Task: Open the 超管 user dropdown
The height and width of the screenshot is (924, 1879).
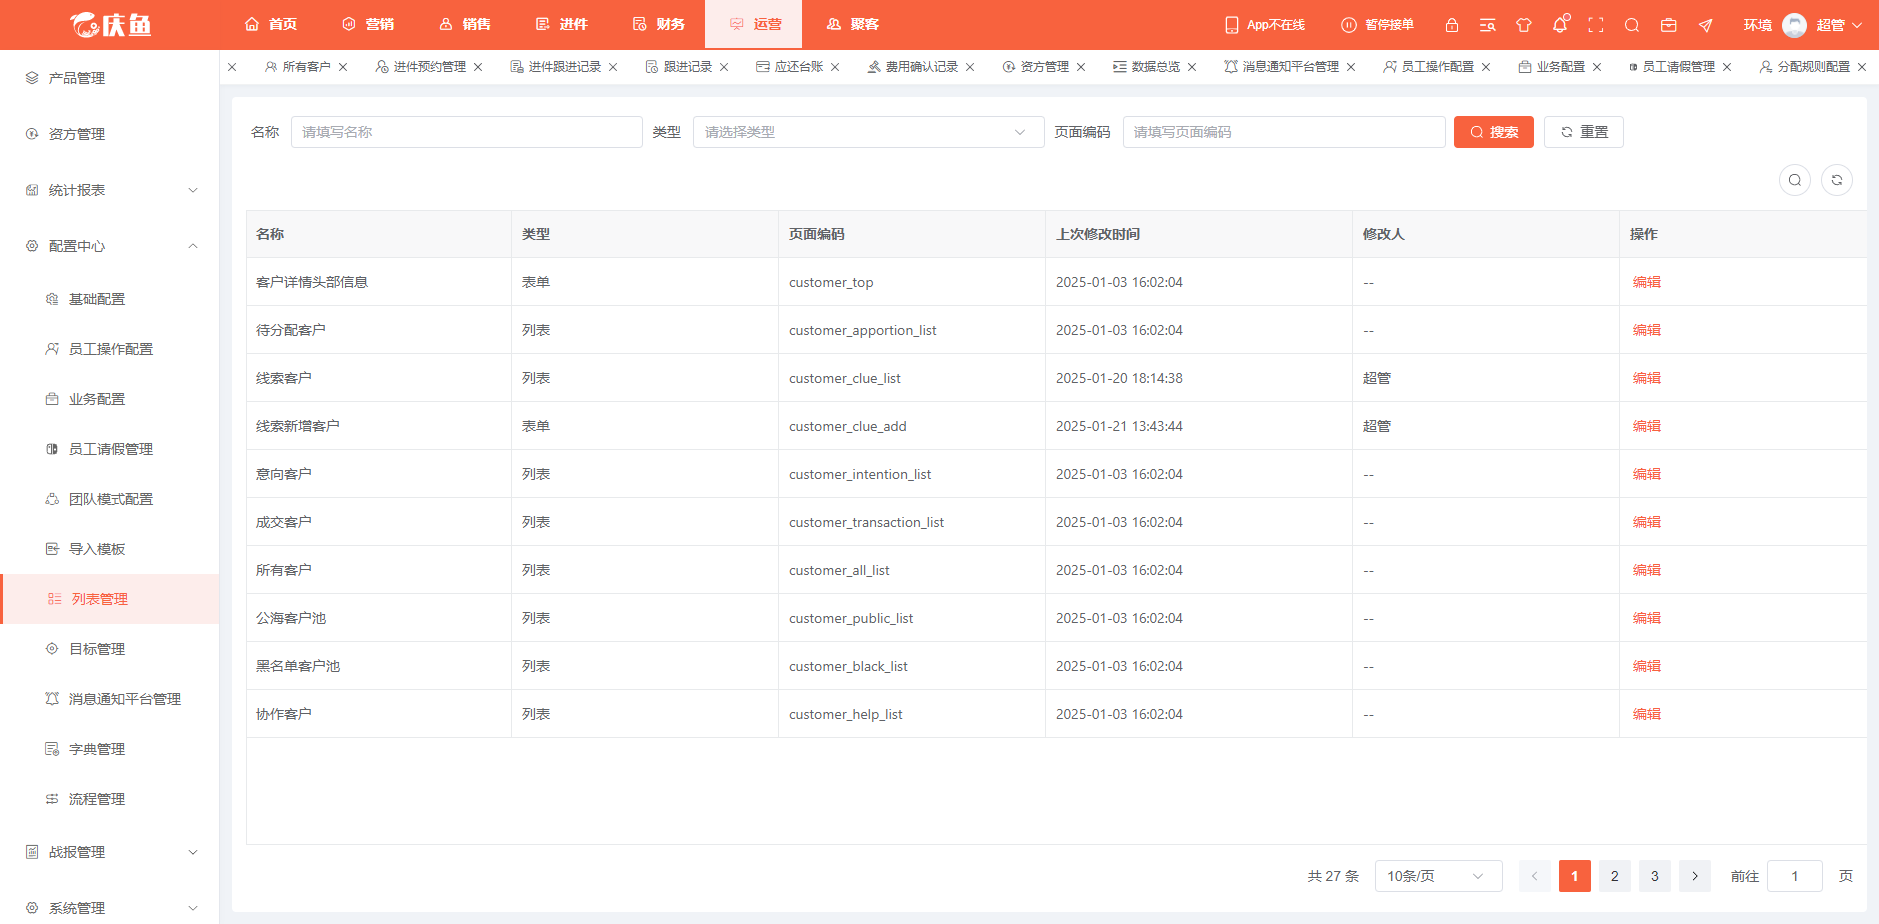Action: tap(1838, 25)
